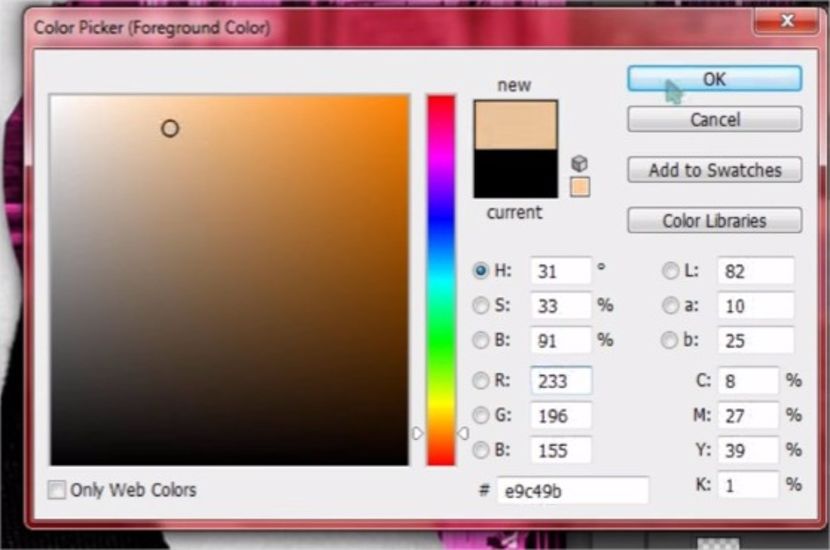Click the right hue slider arrow

coord(463,433)
